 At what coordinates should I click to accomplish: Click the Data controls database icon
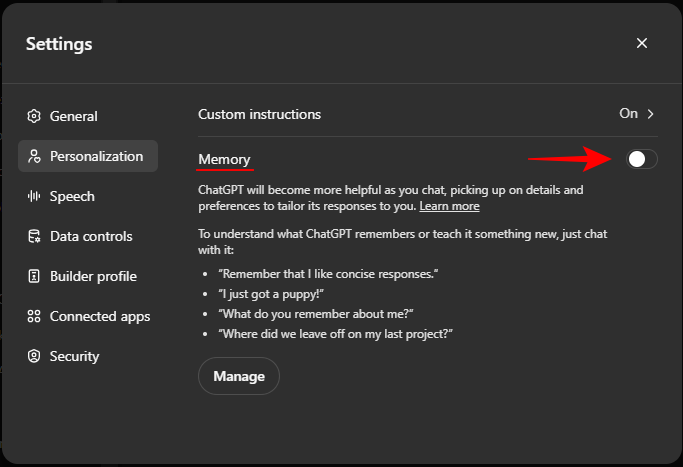[34, 236]
